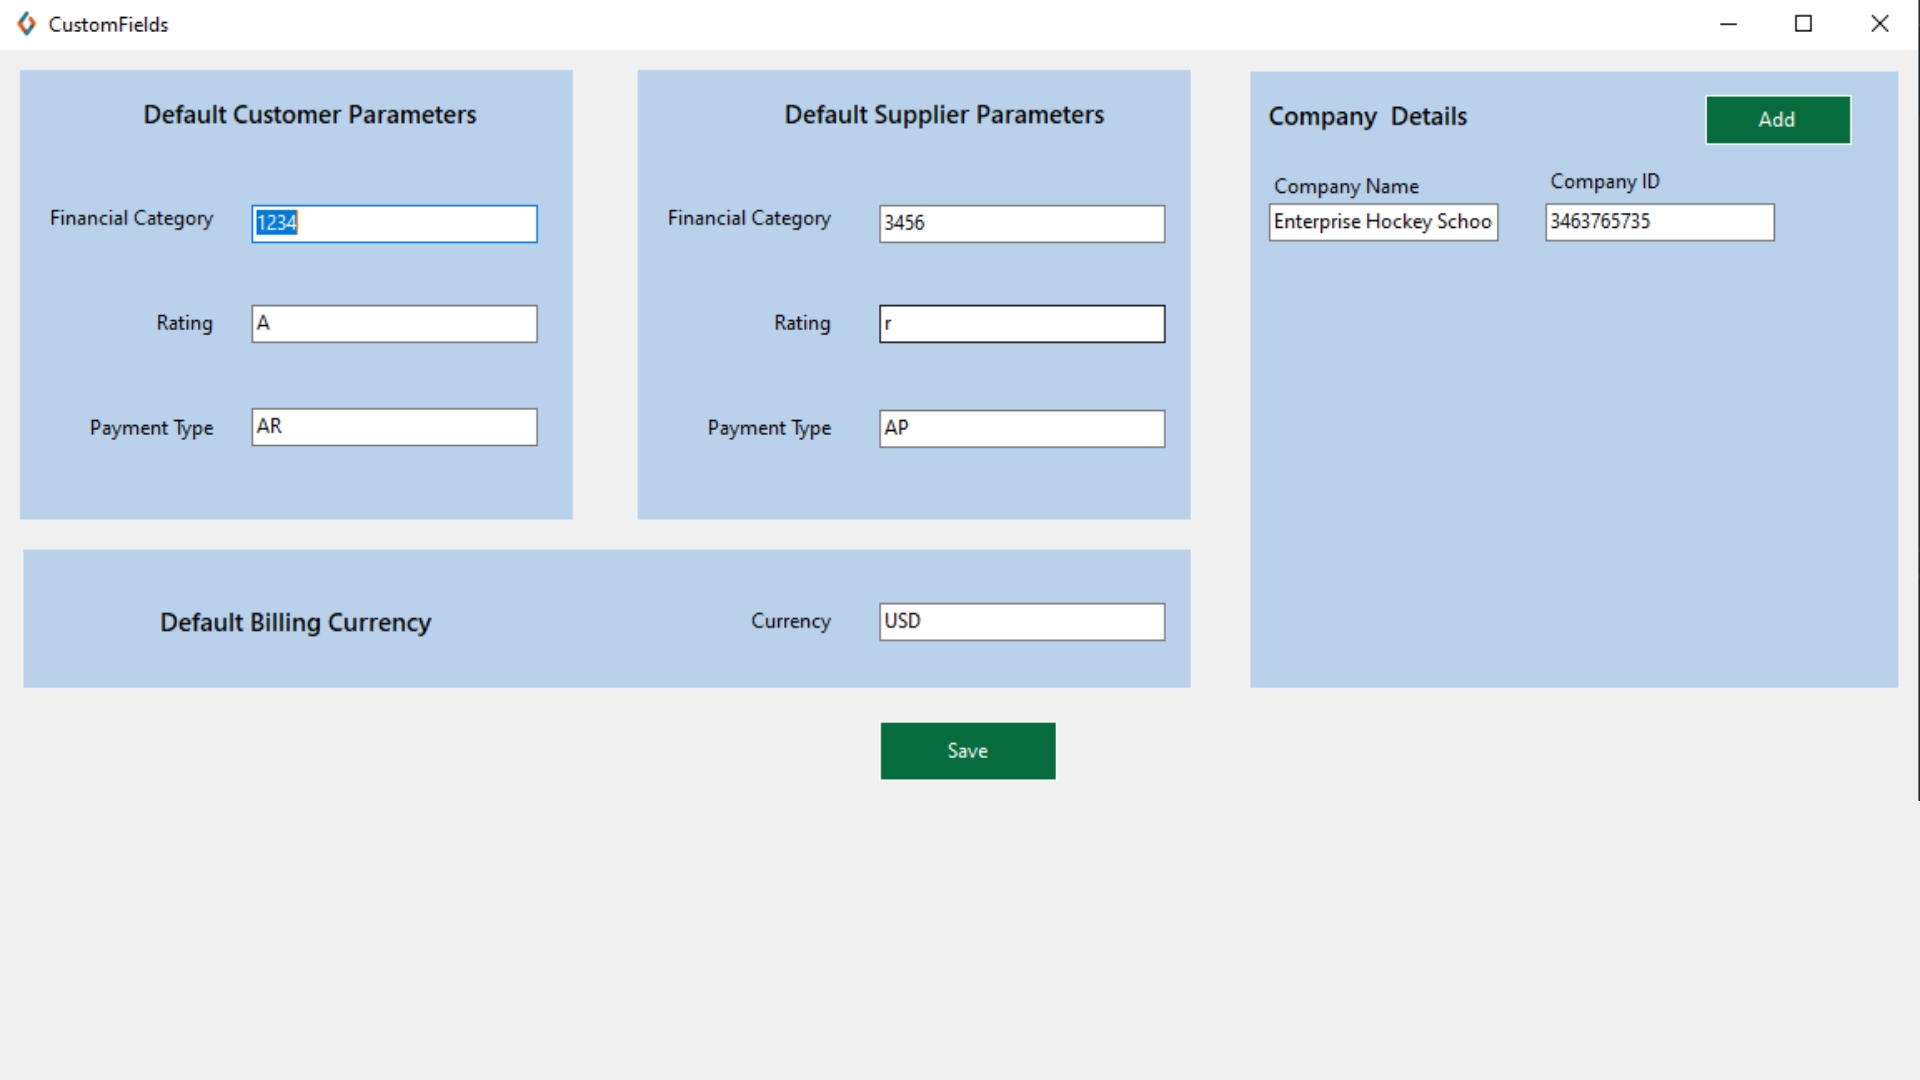Click the Rating field under Default Customer Parameters
This screenshot has width=1920, height=1080.
tap(394, 323)
